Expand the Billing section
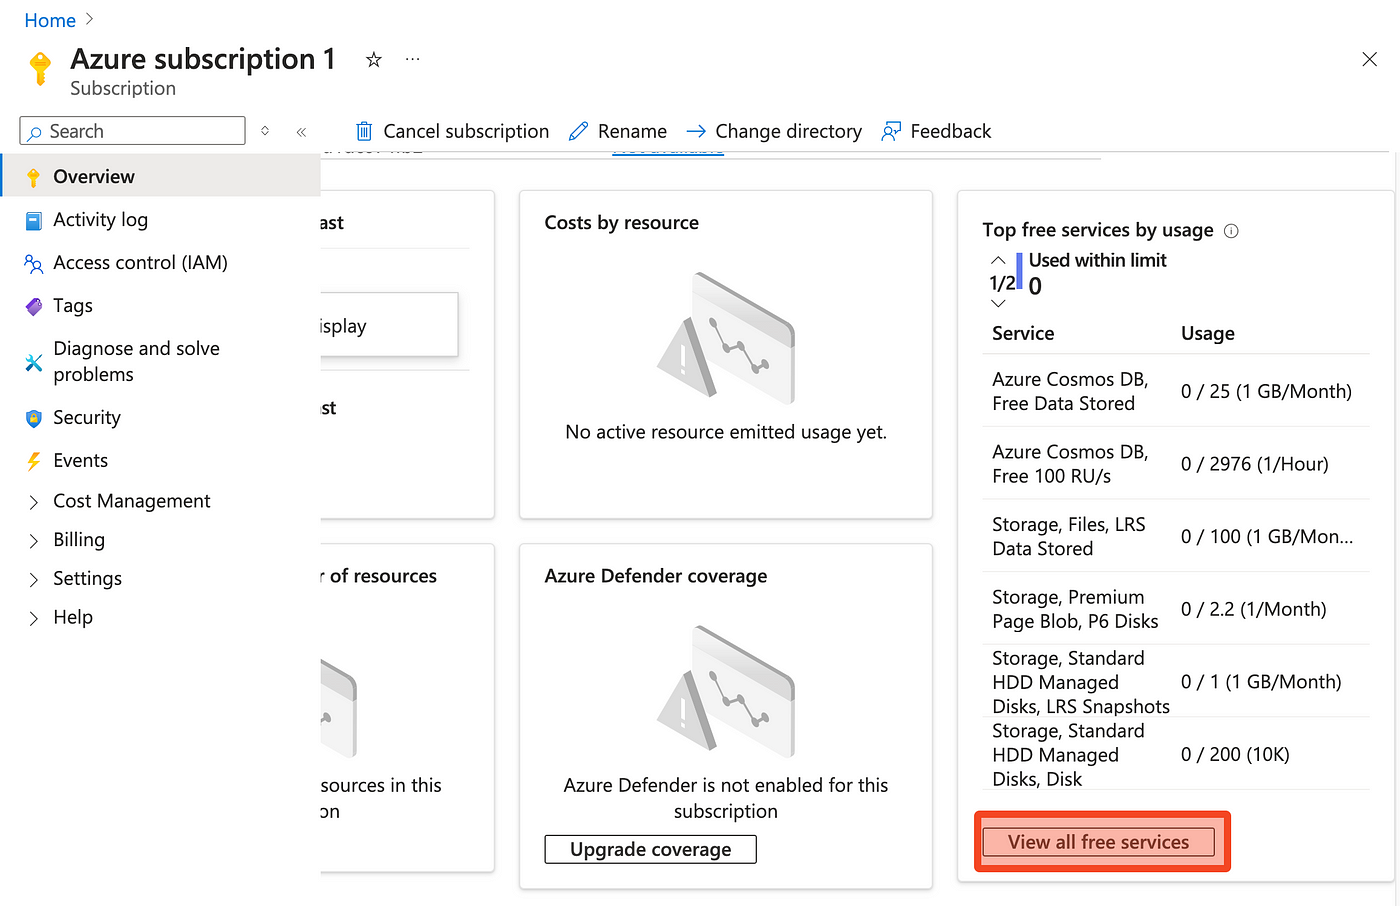This screenshot has width=1400, height=906. click(33, 541)
